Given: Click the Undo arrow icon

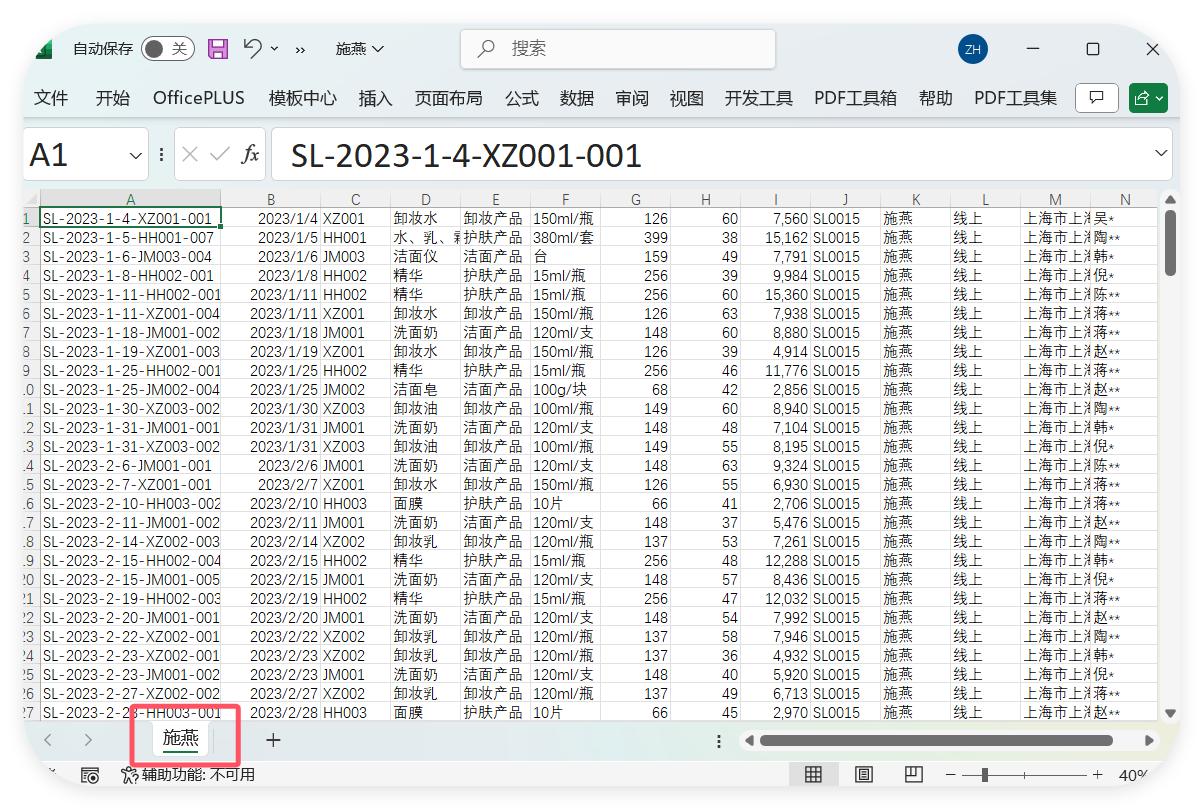Looking at the screenshot, I should (x=252, y=48).
